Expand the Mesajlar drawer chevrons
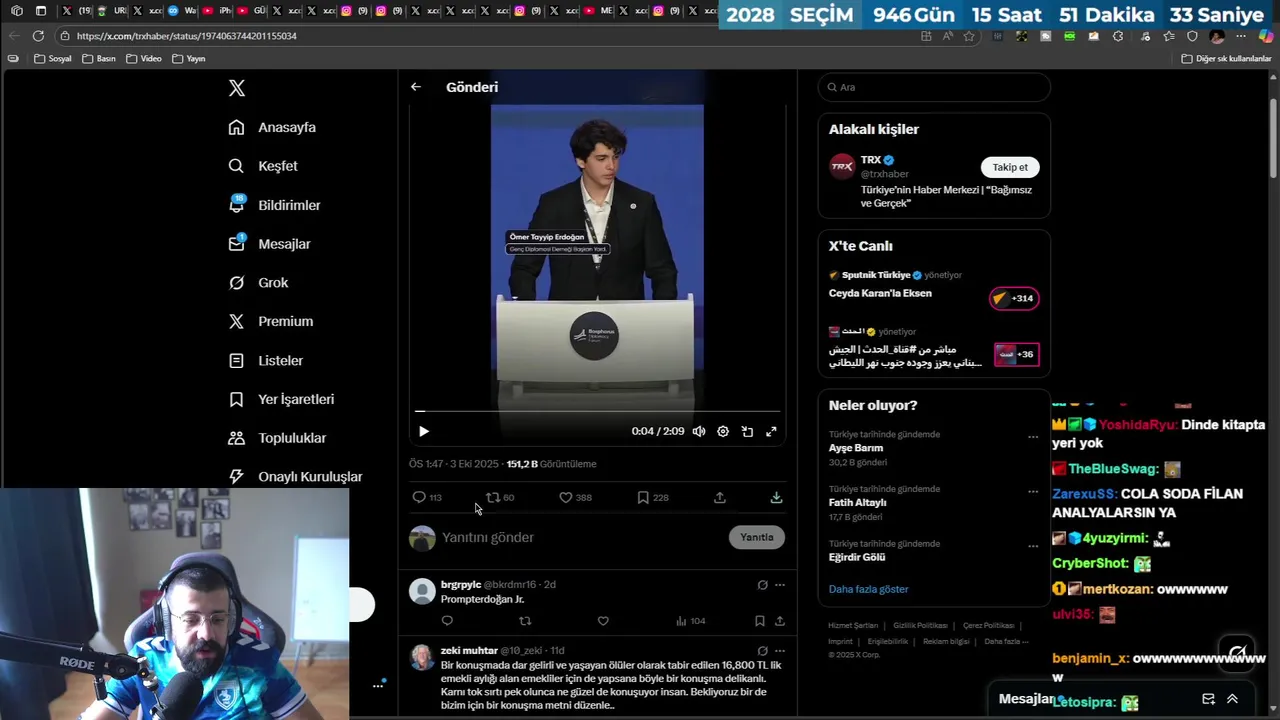1280x720 pixels. (1232, 699)
